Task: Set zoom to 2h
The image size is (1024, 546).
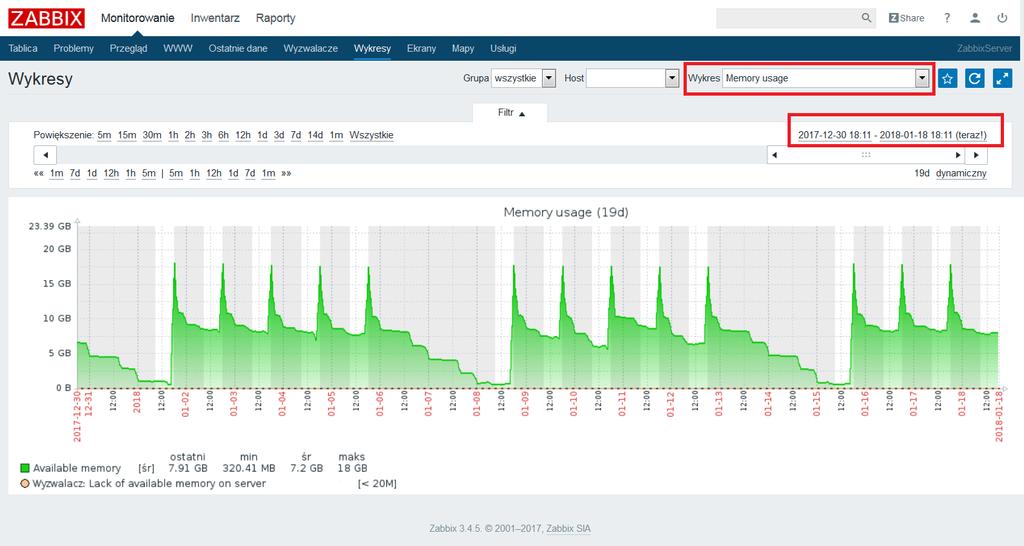Action: [x=189, y=135]
